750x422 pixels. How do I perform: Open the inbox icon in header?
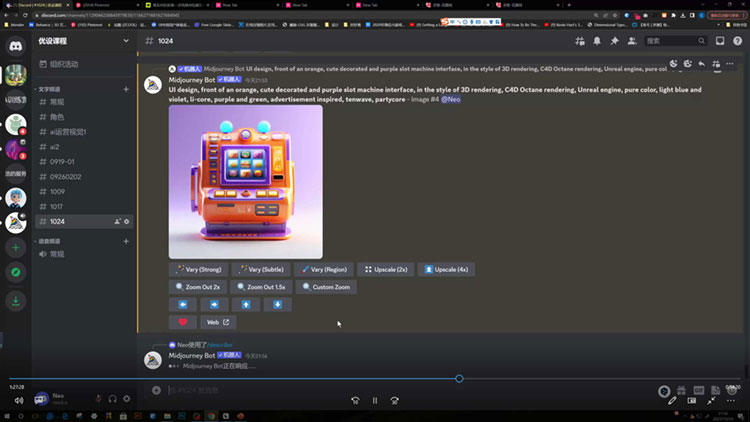tap(719, 41)
